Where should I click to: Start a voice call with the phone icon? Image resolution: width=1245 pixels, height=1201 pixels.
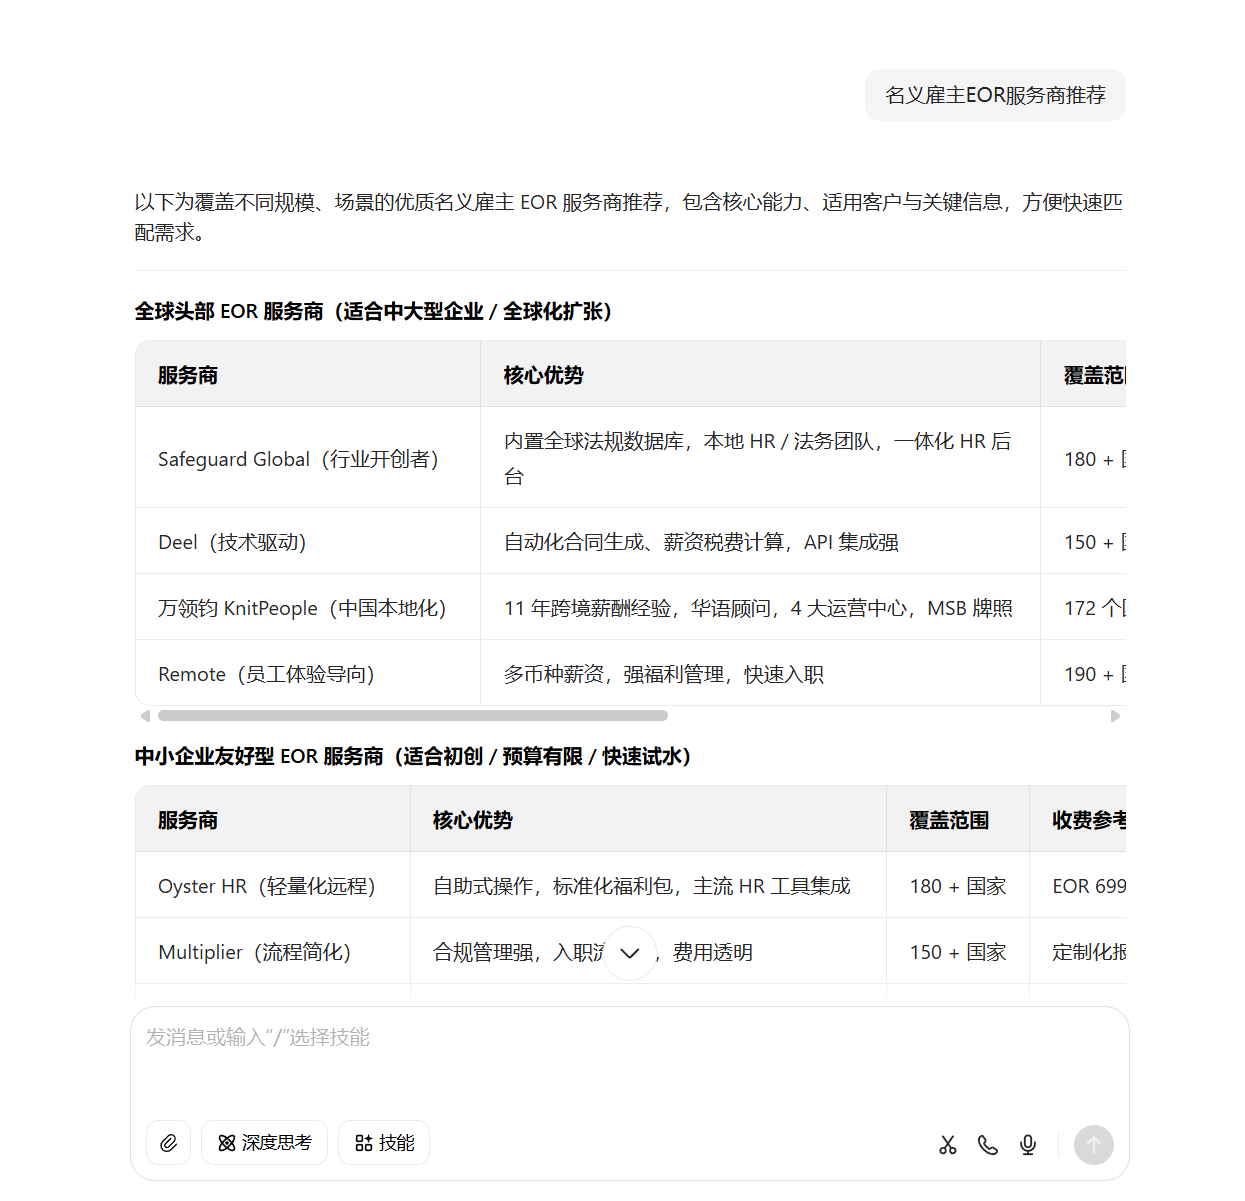(988, 1145)
